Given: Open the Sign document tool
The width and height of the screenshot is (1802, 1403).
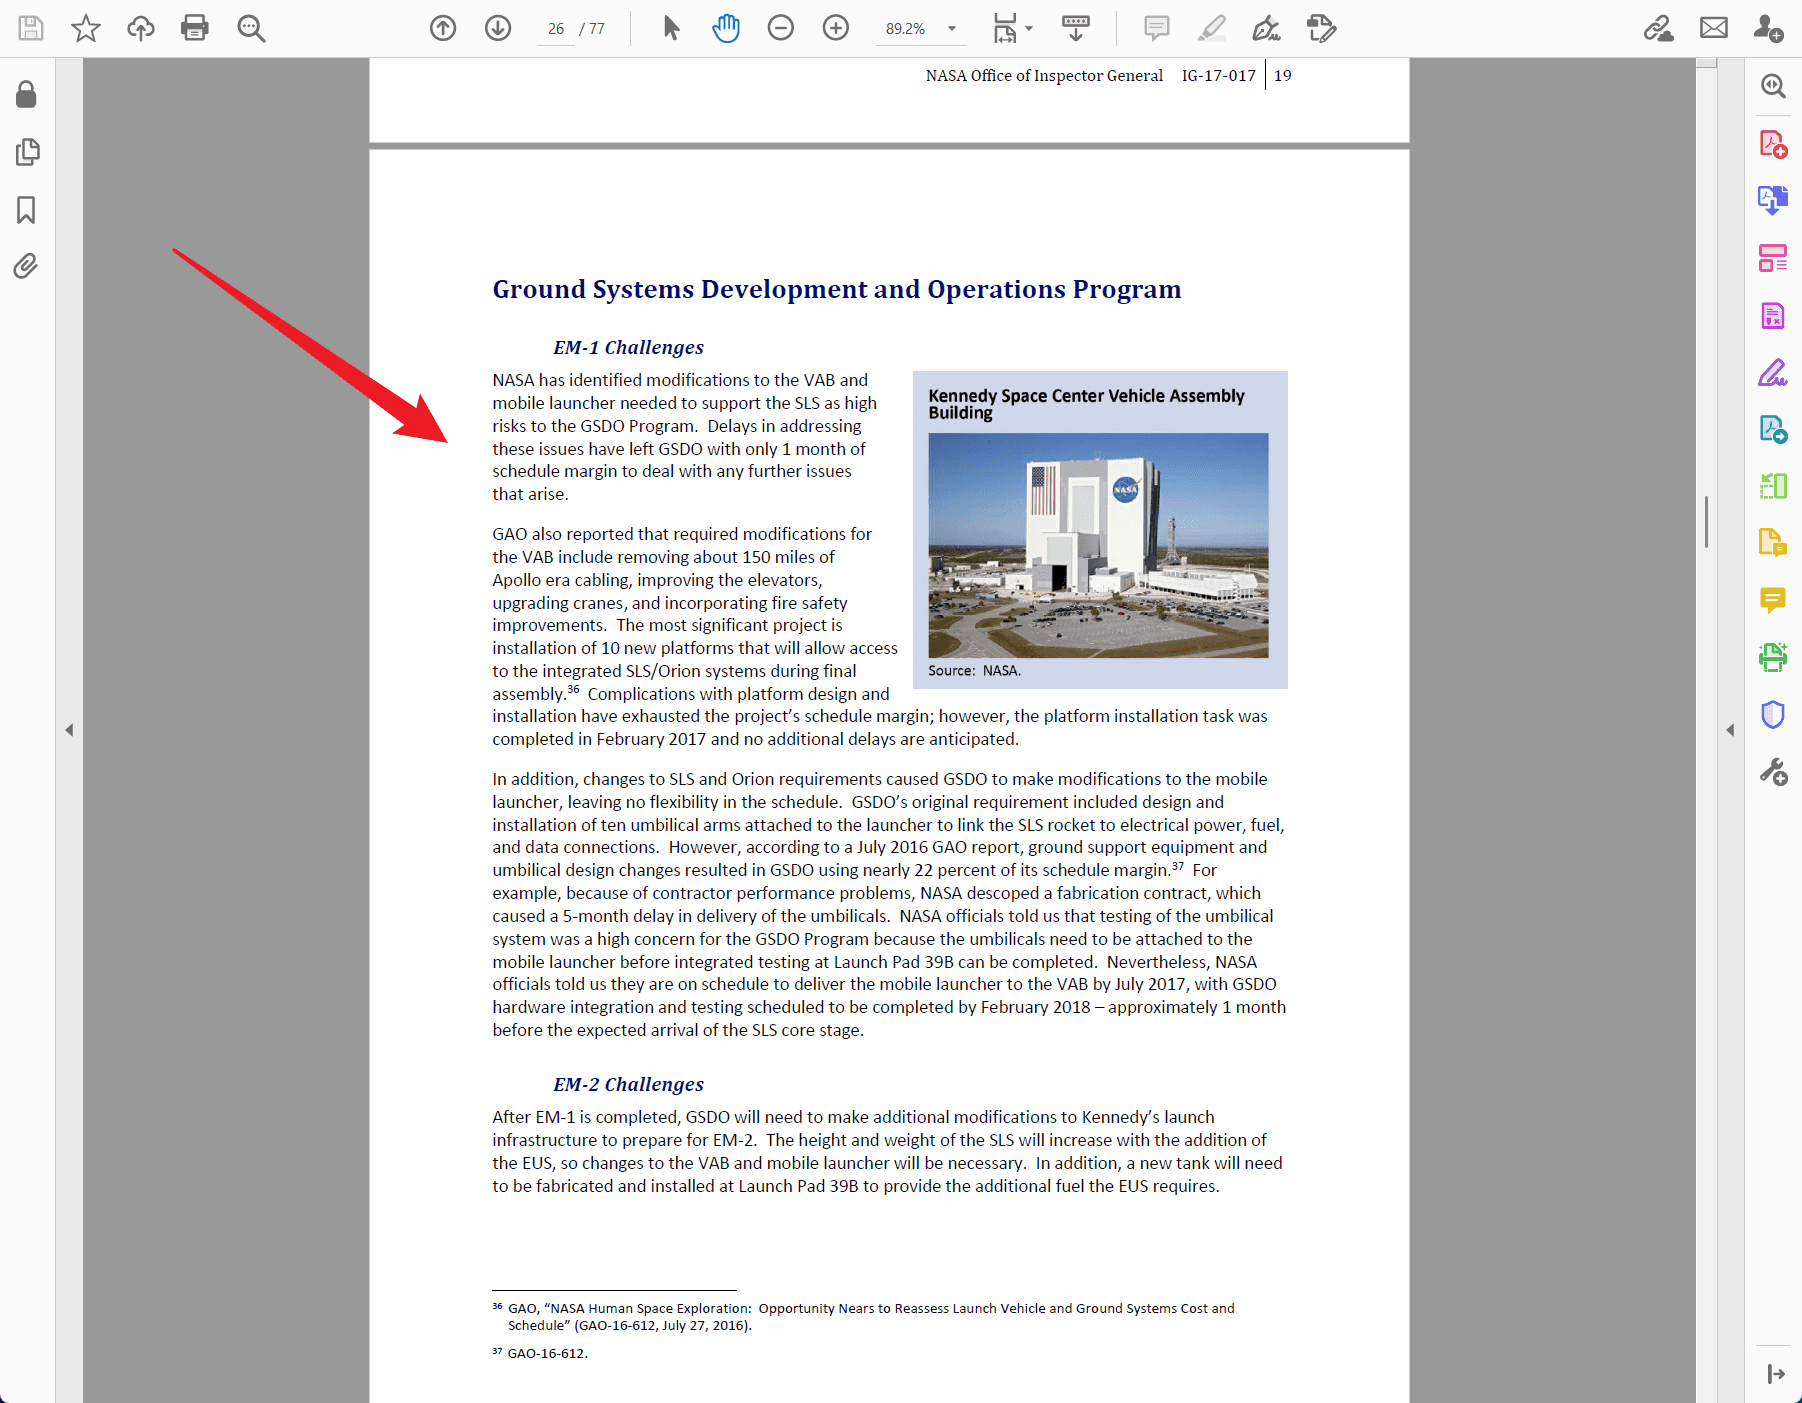Looking at the screenshot, I should (1267, 28).
